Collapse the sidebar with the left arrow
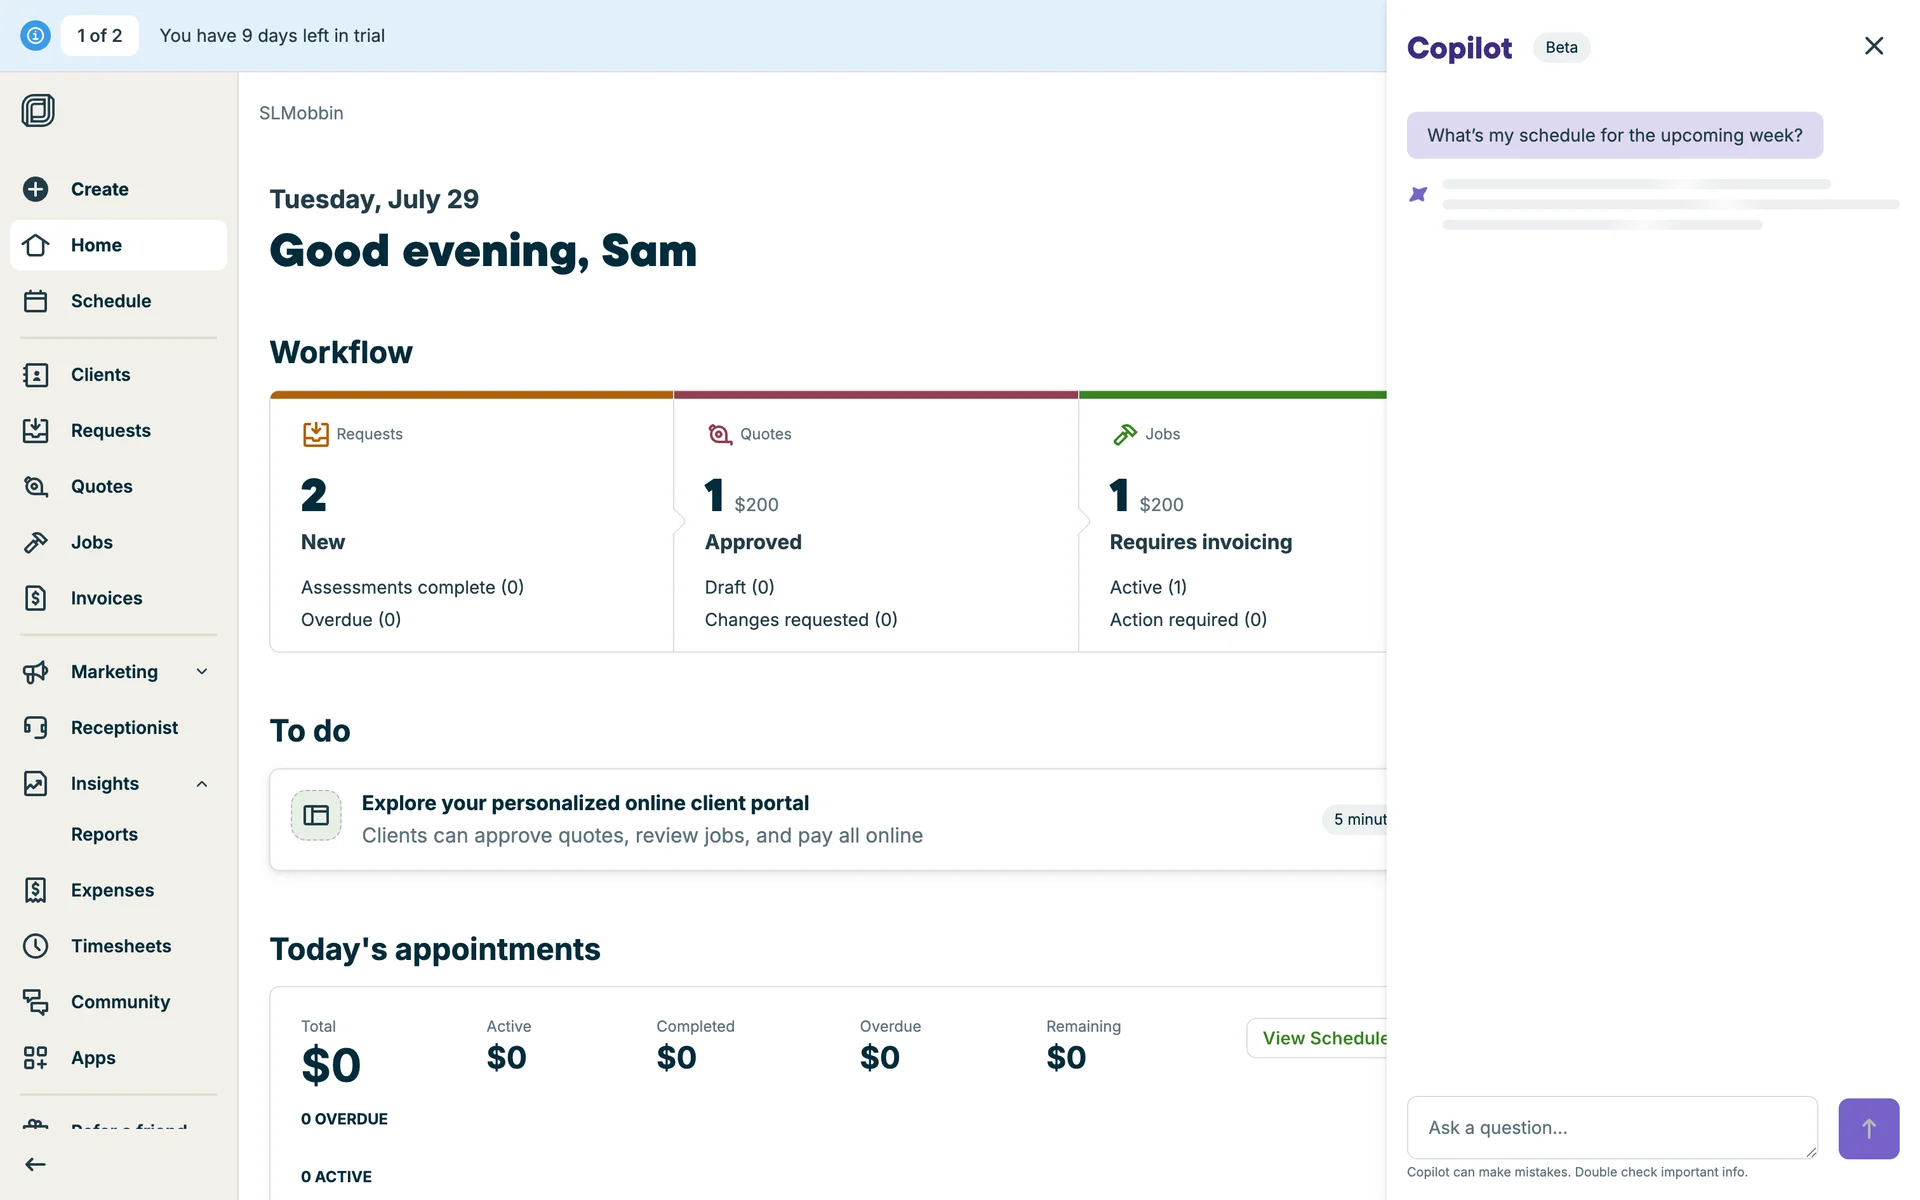 (36, 1164)
